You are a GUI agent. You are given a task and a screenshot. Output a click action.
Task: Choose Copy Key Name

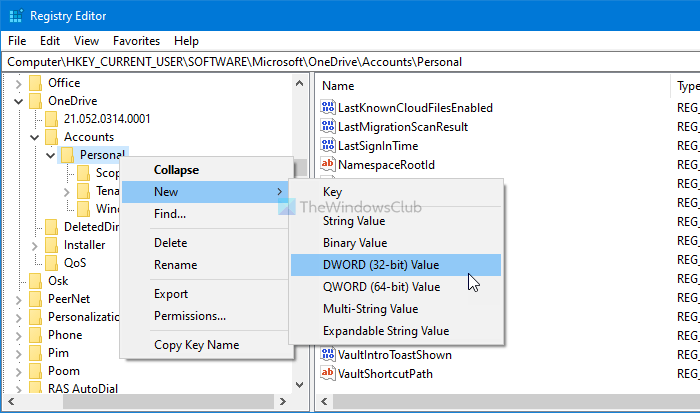click(x=207, y=345)
